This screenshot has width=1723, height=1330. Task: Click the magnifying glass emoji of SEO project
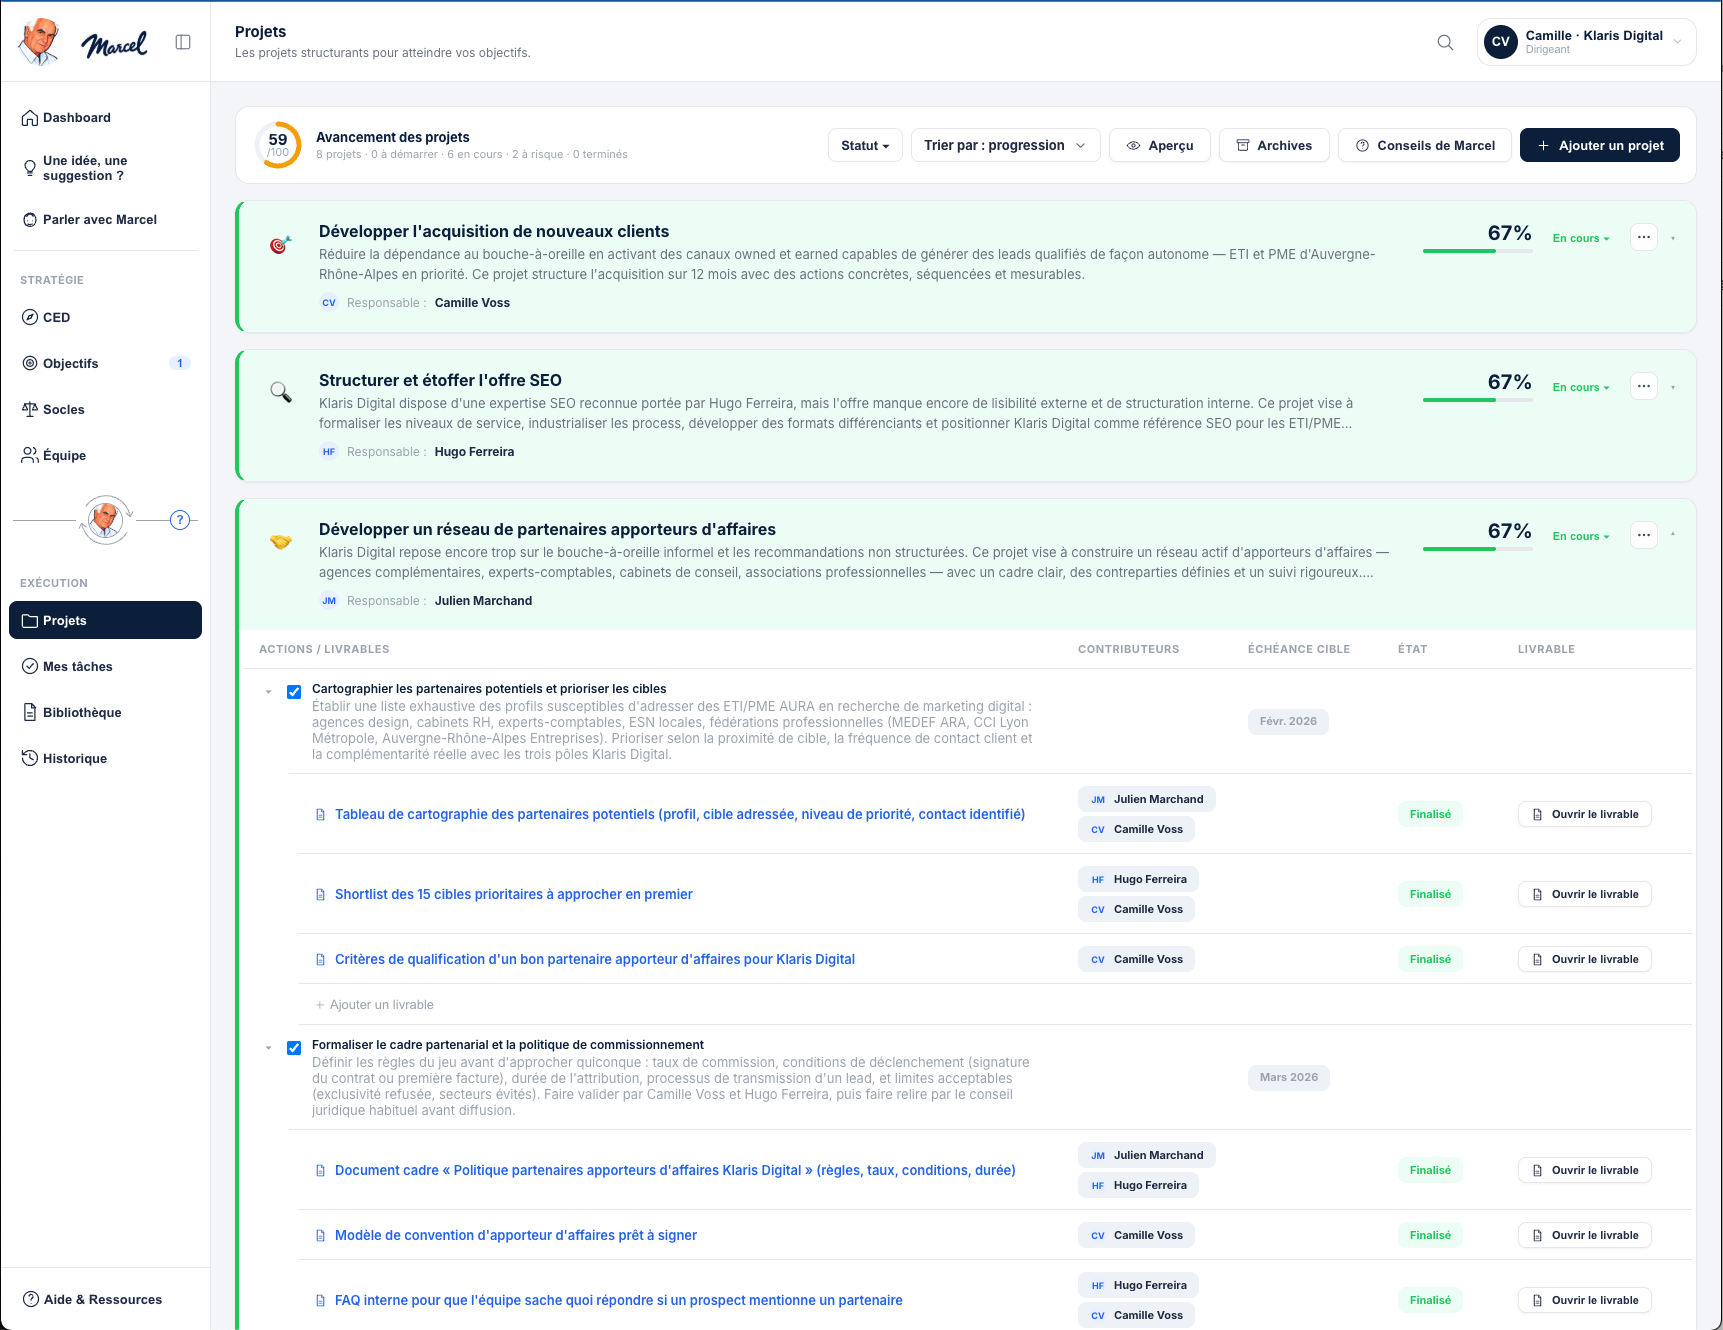point(281,392)
